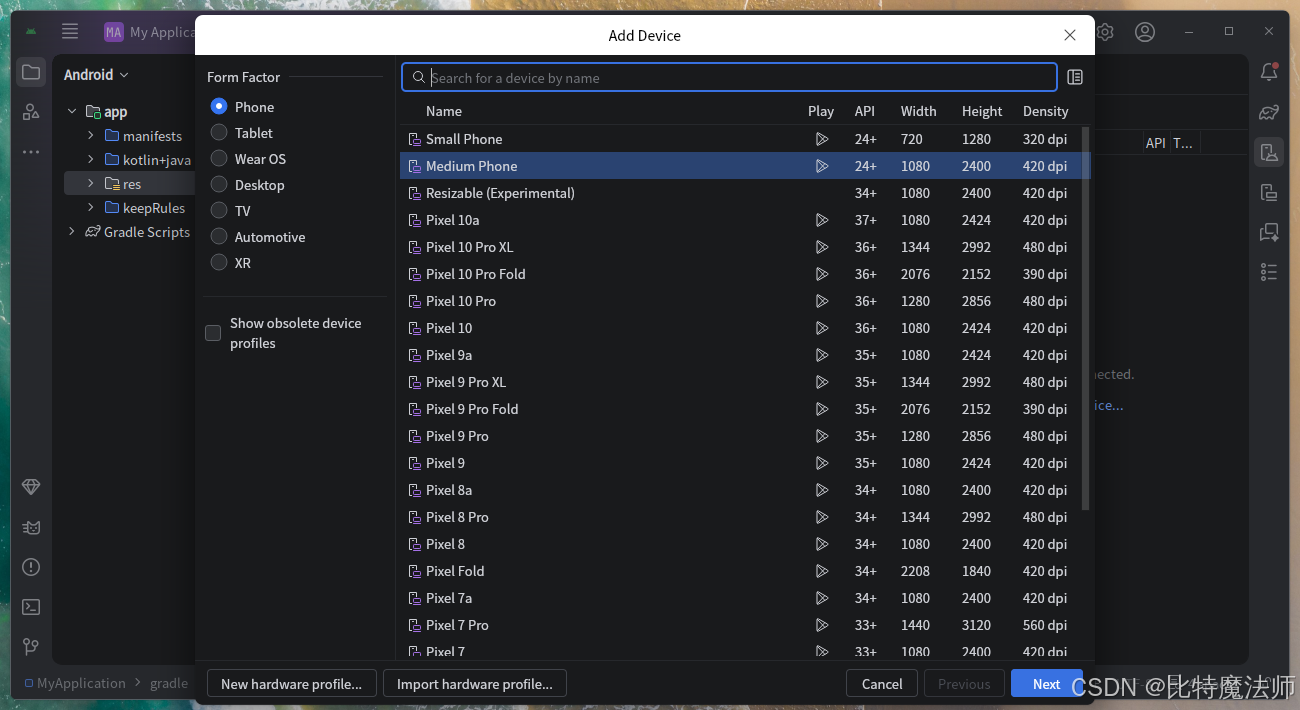
Task: Open the Logcat cat icon
Action: (x=31, y=527)
